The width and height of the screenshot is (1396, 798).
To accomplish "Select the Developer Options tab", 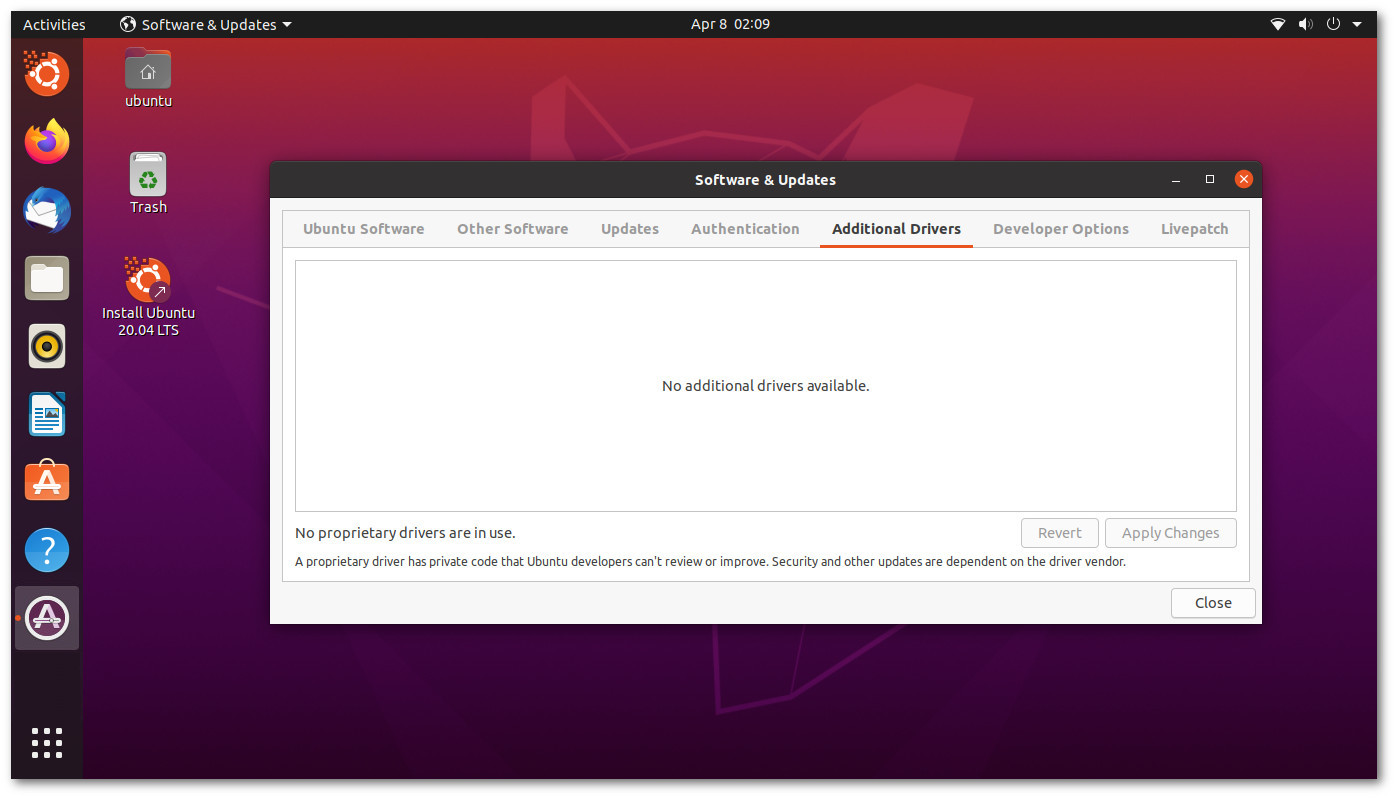I will [1060, 229].
